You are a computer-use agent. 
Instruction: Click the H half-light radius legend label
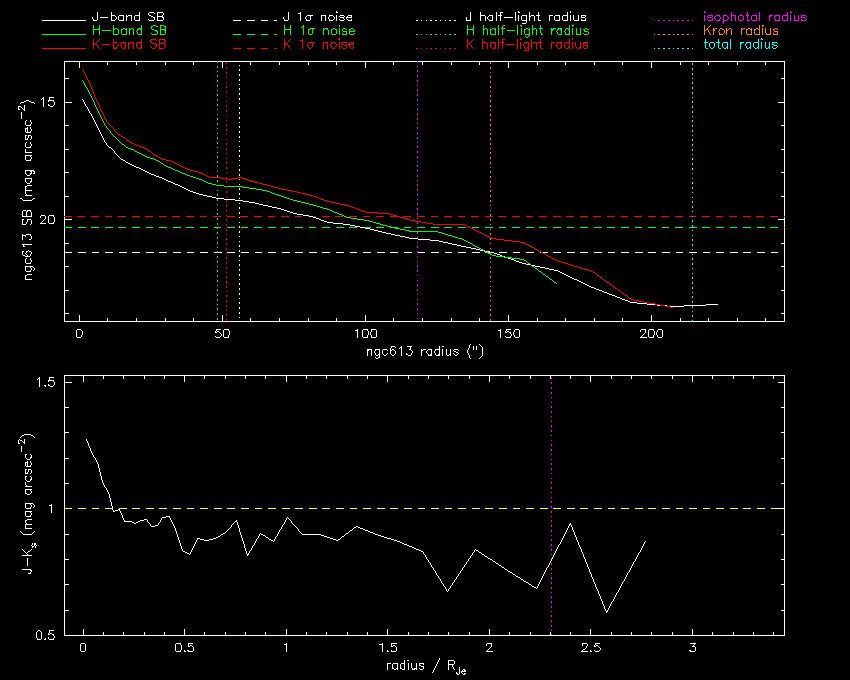[x=527, y=32]
